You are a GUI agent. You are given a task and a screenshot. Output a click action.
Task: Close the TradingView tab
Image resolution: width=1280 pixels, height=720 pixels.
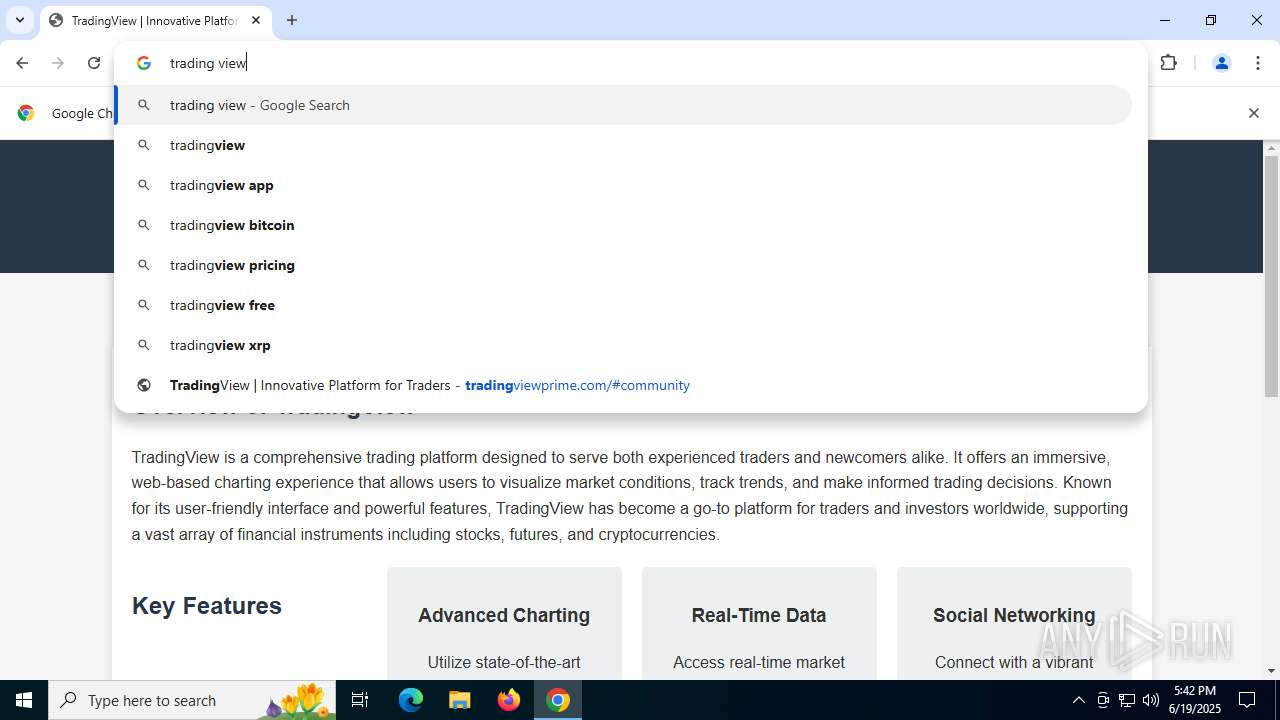(256, 20)
